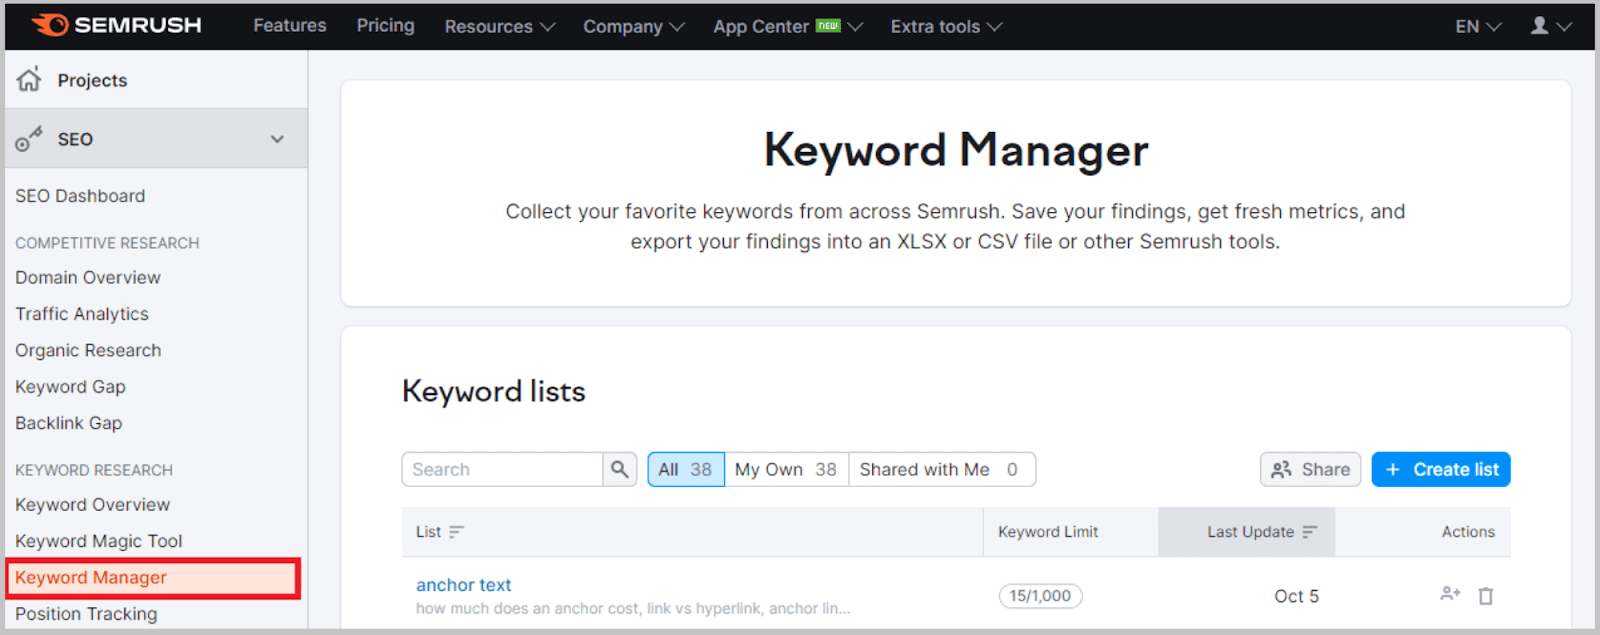
Task: Click the Create list button
Action: point(1441,469)
